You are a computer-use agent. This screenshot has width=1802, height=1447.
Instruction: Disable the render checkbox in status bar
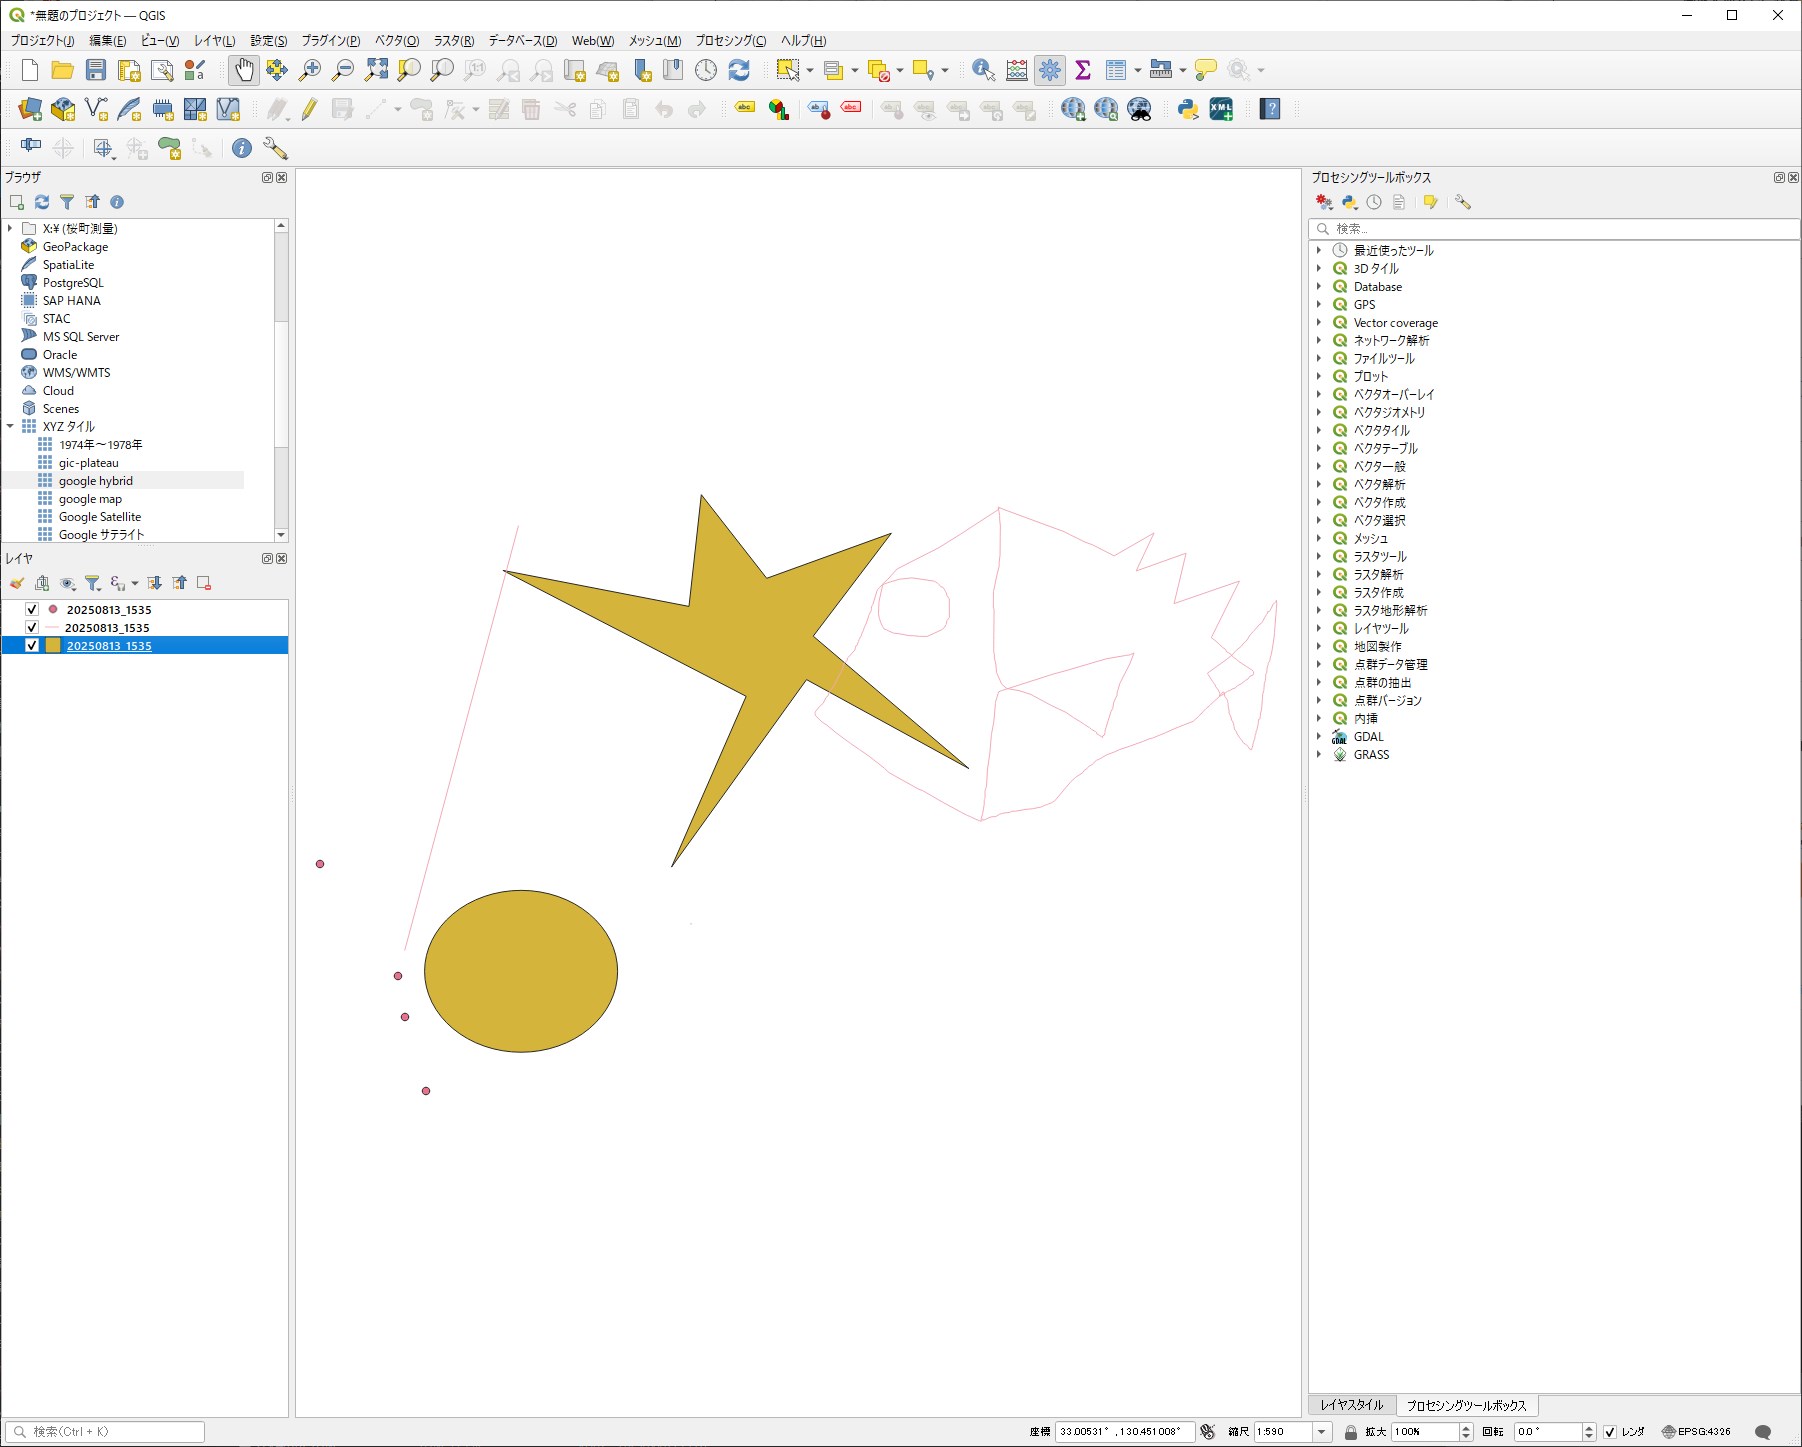pyautogui.click(x=1610, y=1432)
